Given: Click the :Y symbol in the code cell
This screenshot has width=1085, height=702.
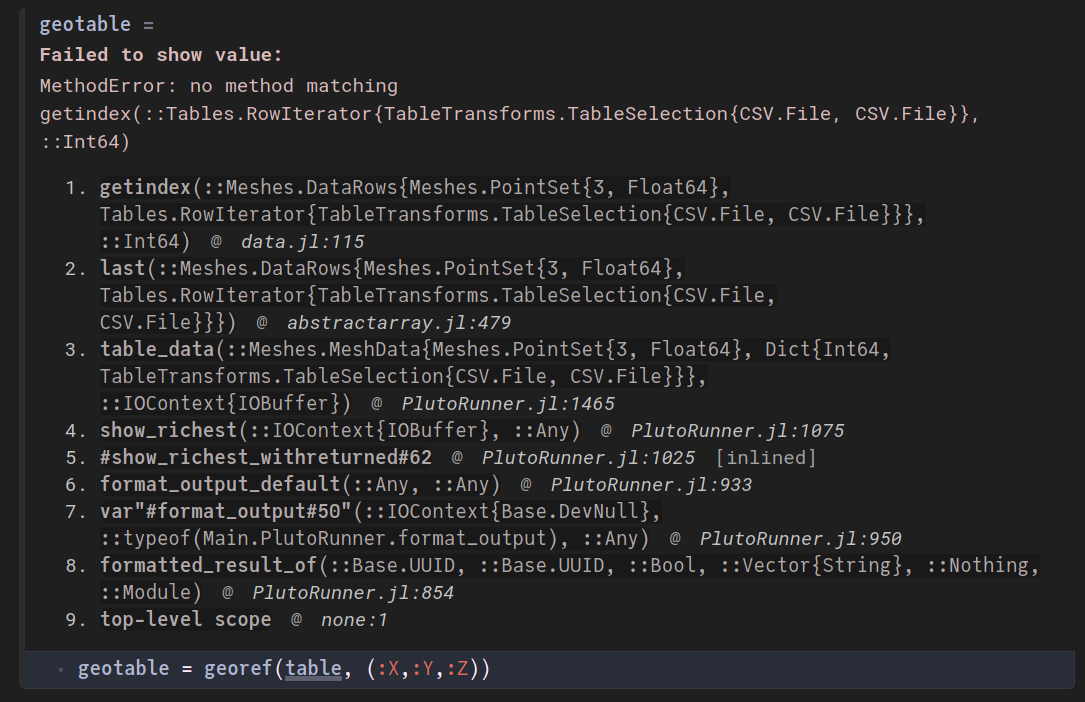Looking at the screenshot, I should click(x=423, y=668).
